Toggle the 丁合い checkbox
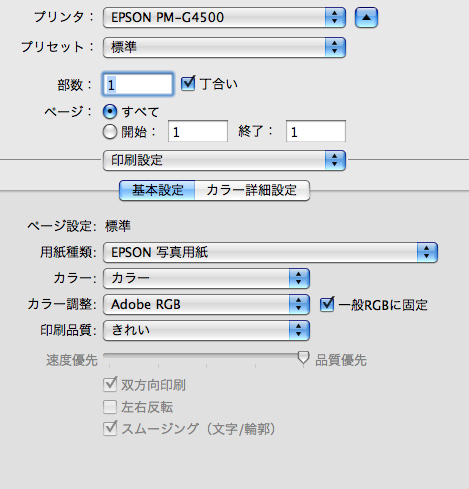This screenshot has width=469, height=489. tap(188, 83)
